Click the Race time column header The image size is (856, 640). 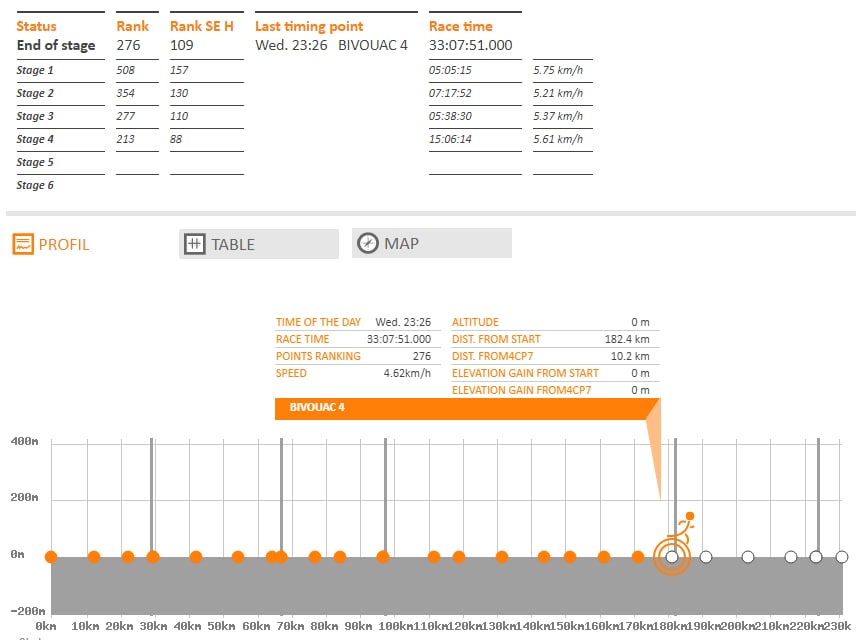461,26
